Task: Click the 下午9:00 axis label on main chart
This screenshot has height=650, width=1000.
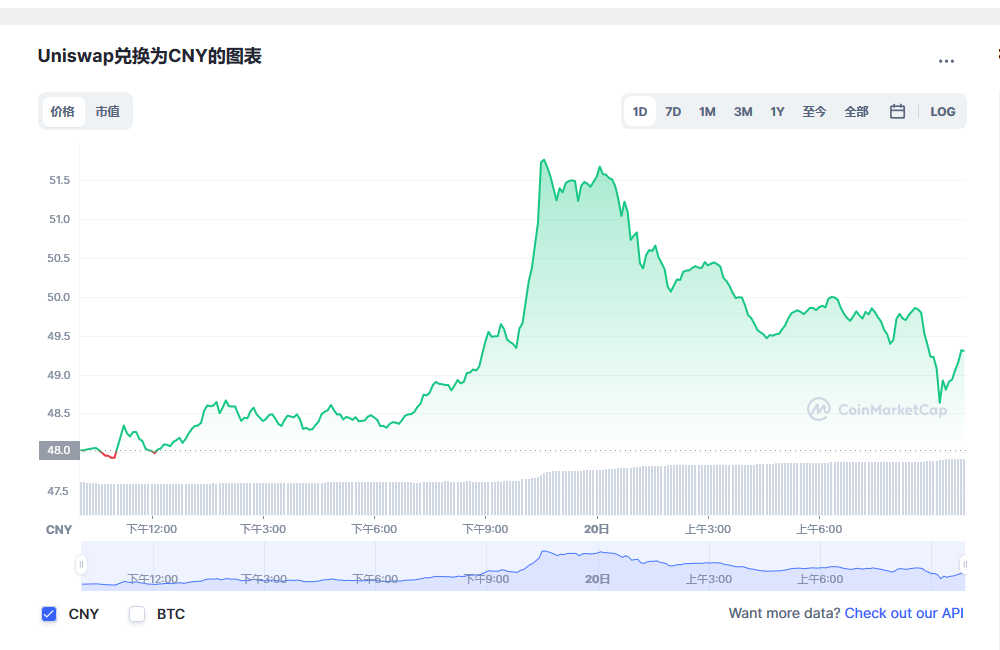Action: point(485,529)
